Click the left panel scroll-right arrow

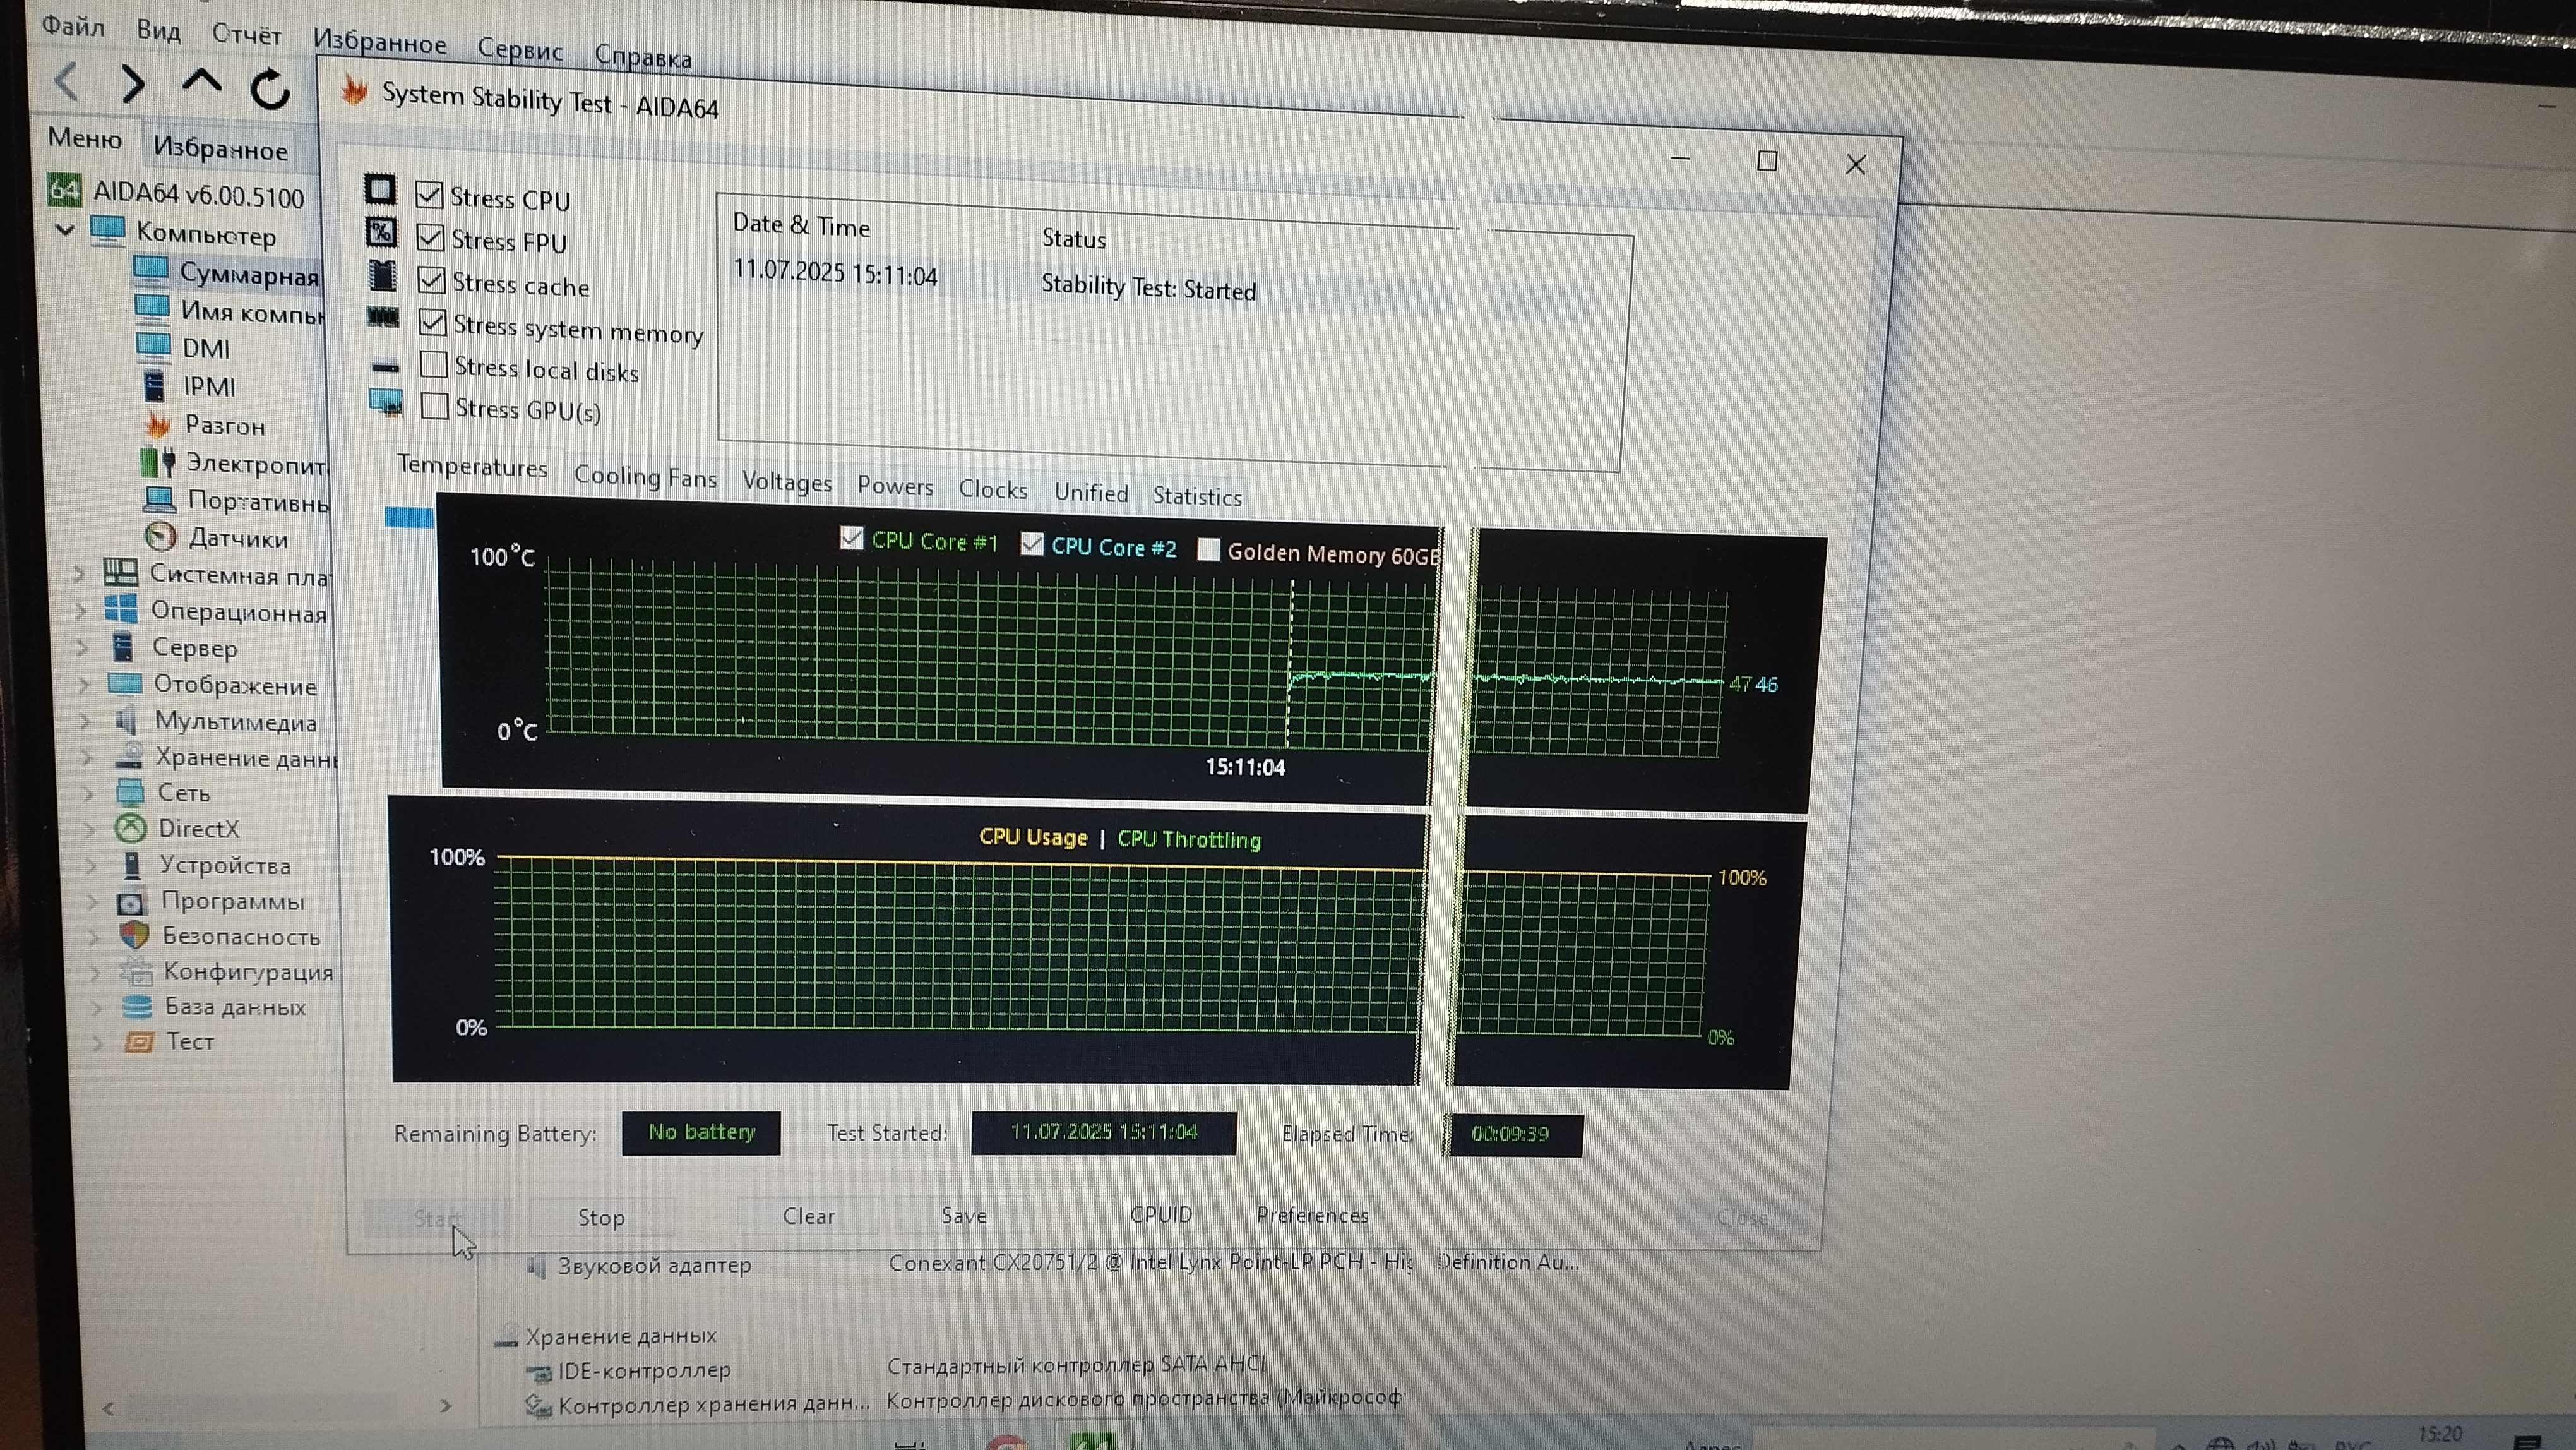pos(446,1406)
